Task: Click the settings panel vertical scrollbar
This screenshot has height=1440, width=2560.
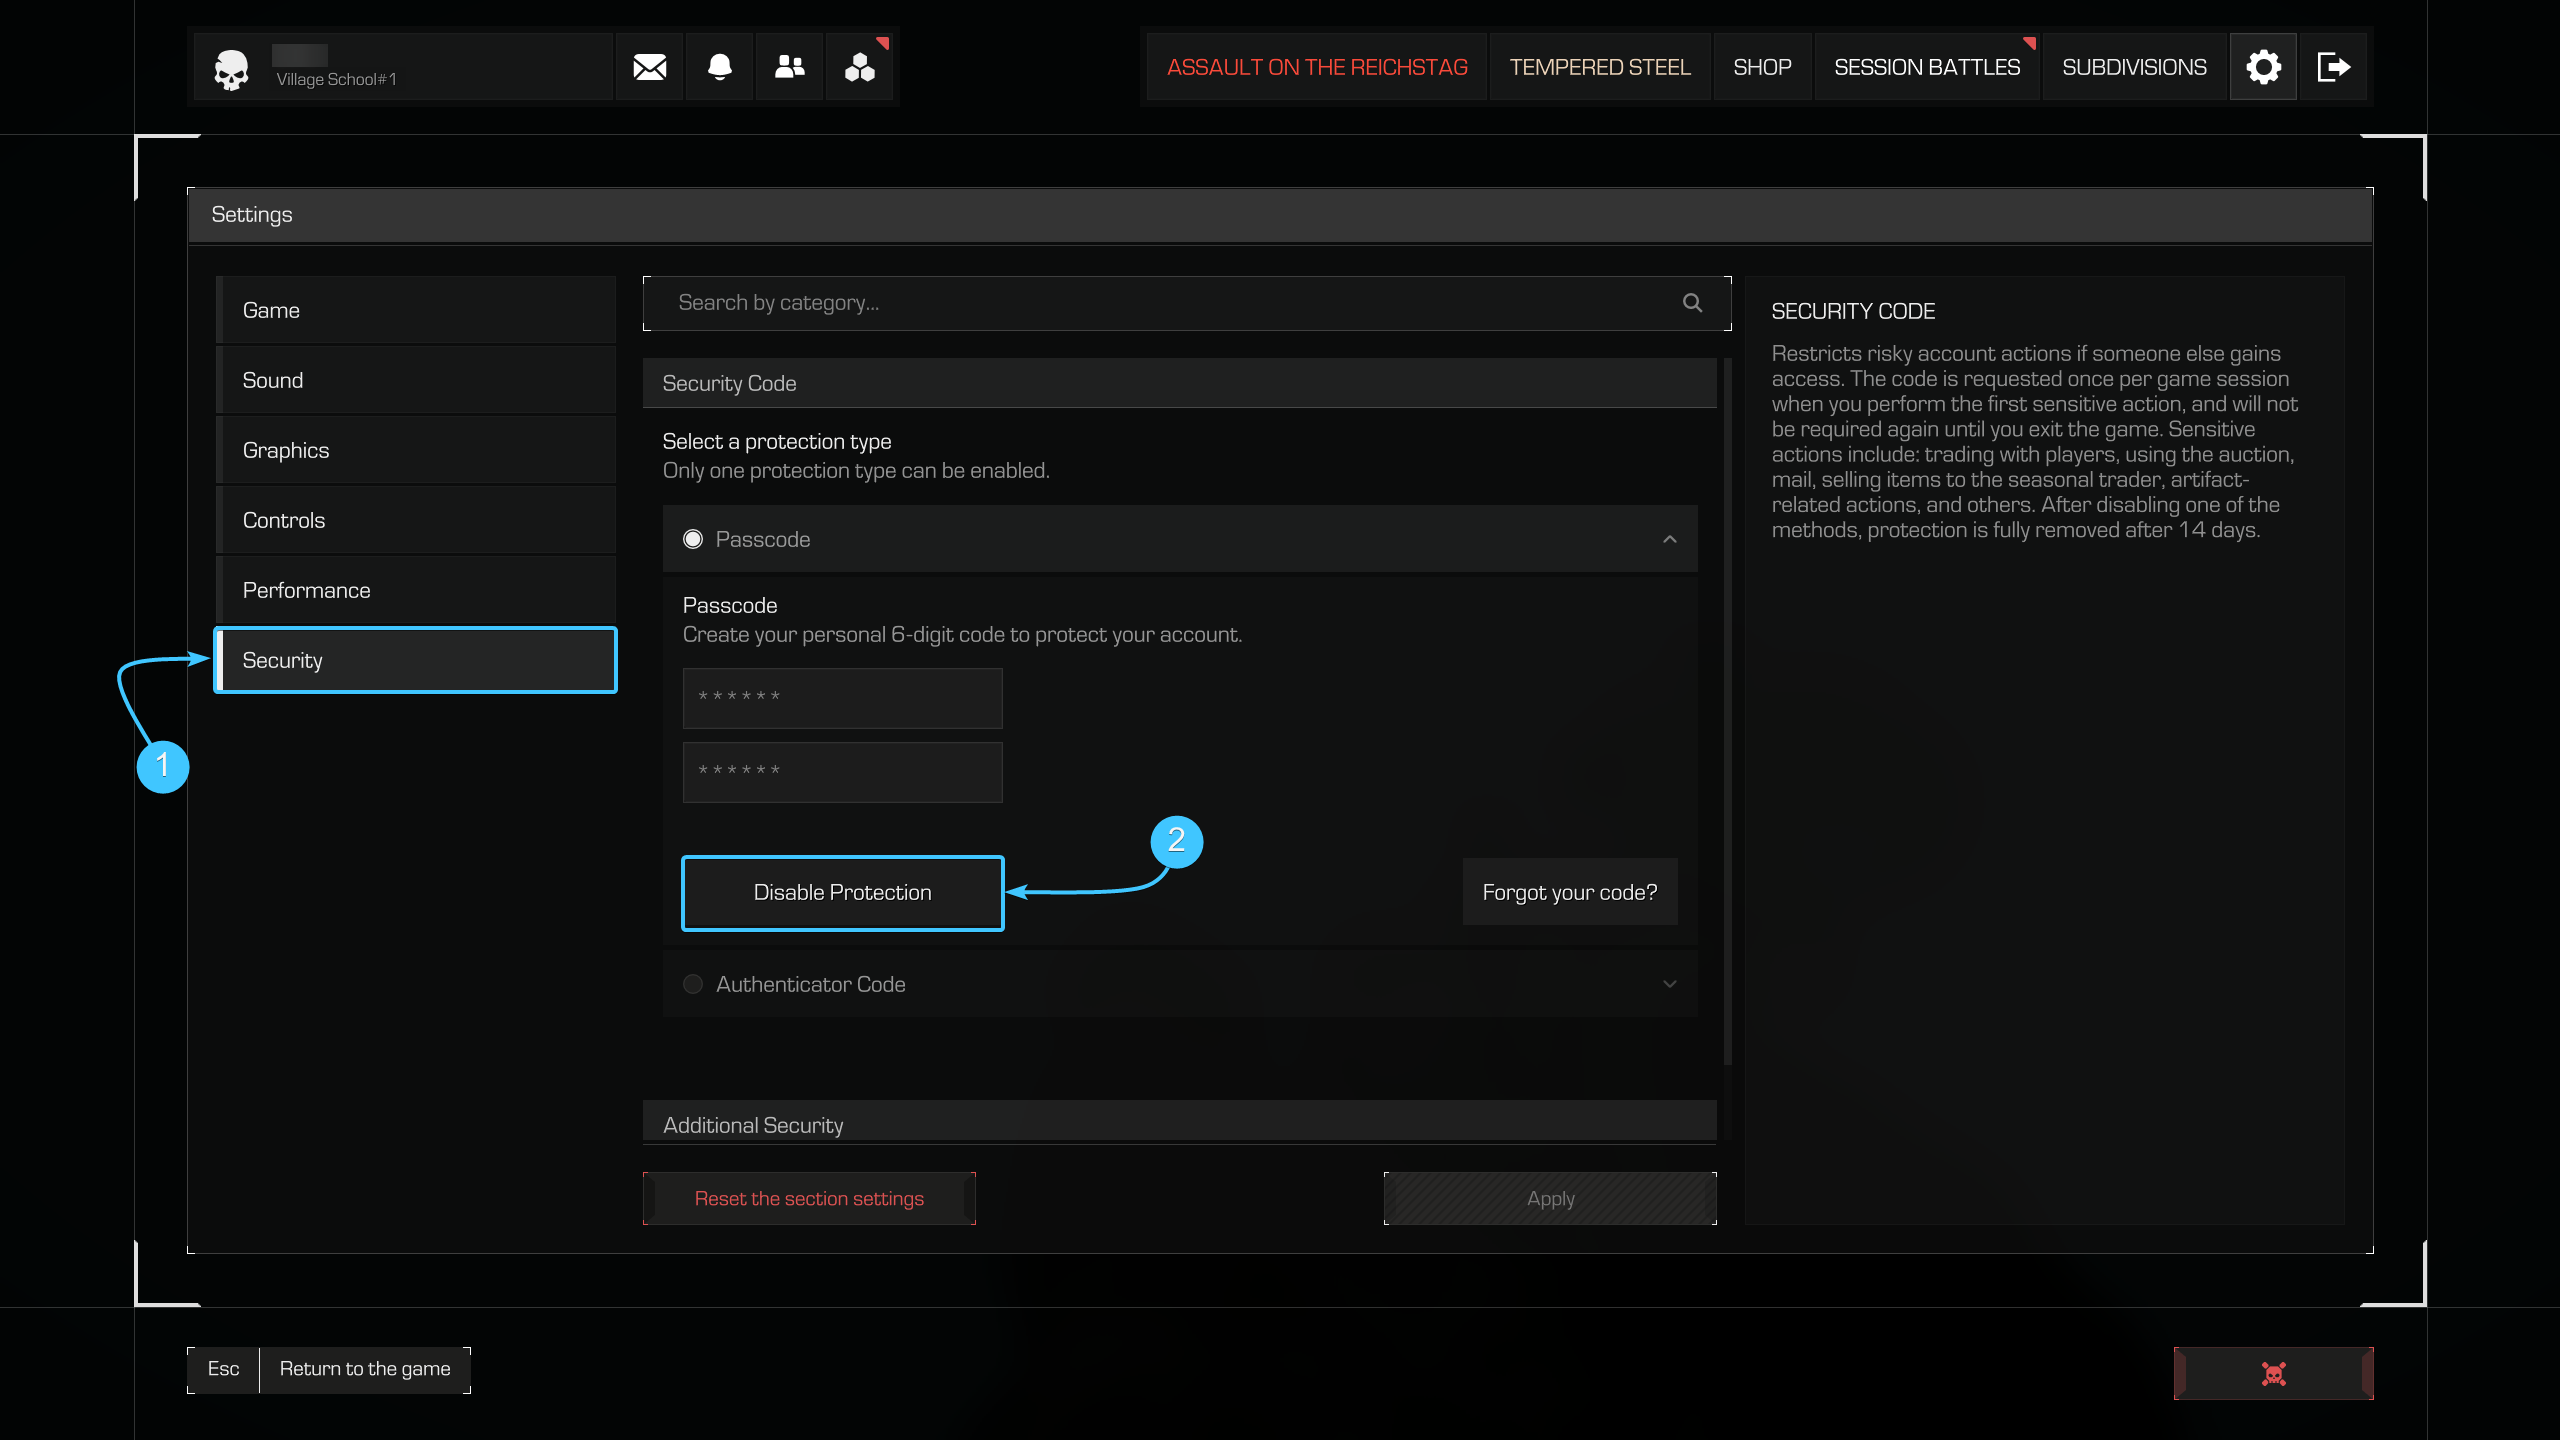Action: 1727,710
